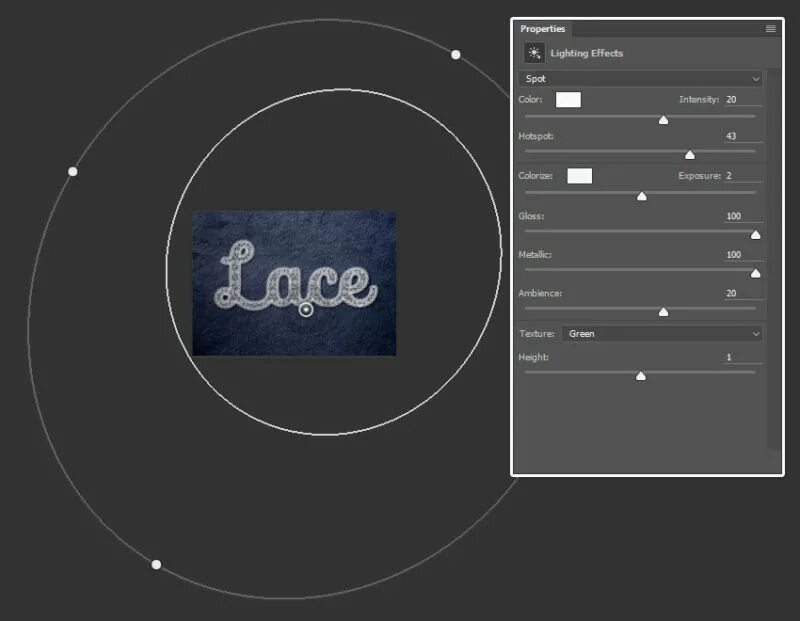800x621 pixels.
Task: Click the bottom outer ellipse handle
Action: pyautogui.click(x=157, y=564)
